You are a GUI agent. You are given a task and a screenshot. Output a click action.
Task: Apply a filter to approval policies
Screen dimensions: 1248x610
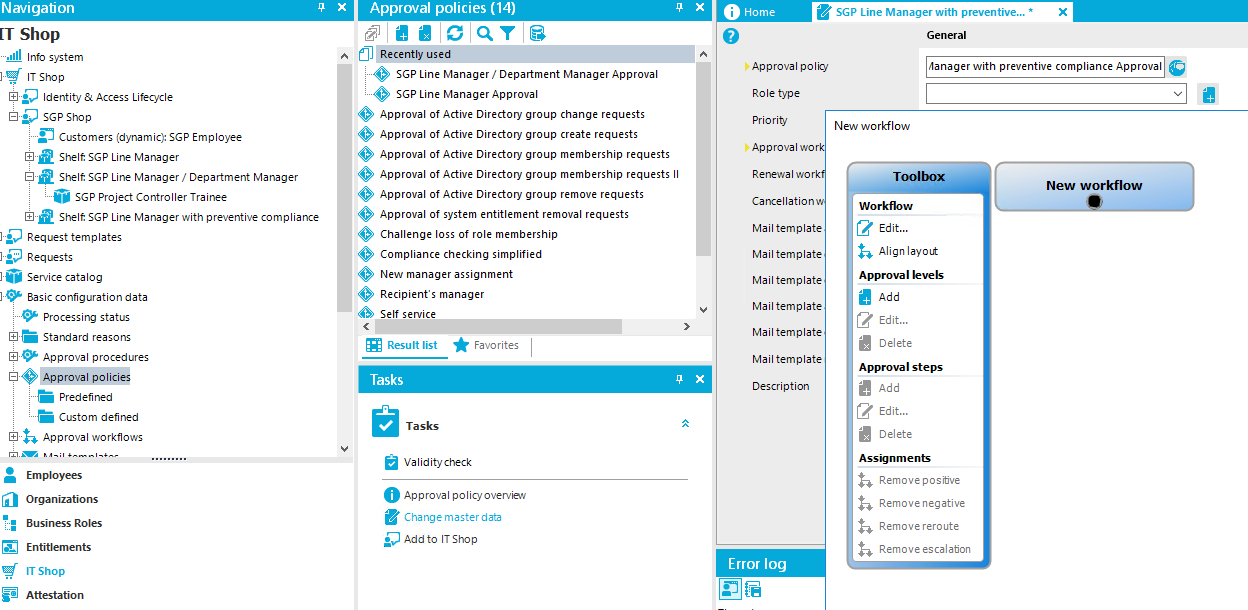point(507,33)
